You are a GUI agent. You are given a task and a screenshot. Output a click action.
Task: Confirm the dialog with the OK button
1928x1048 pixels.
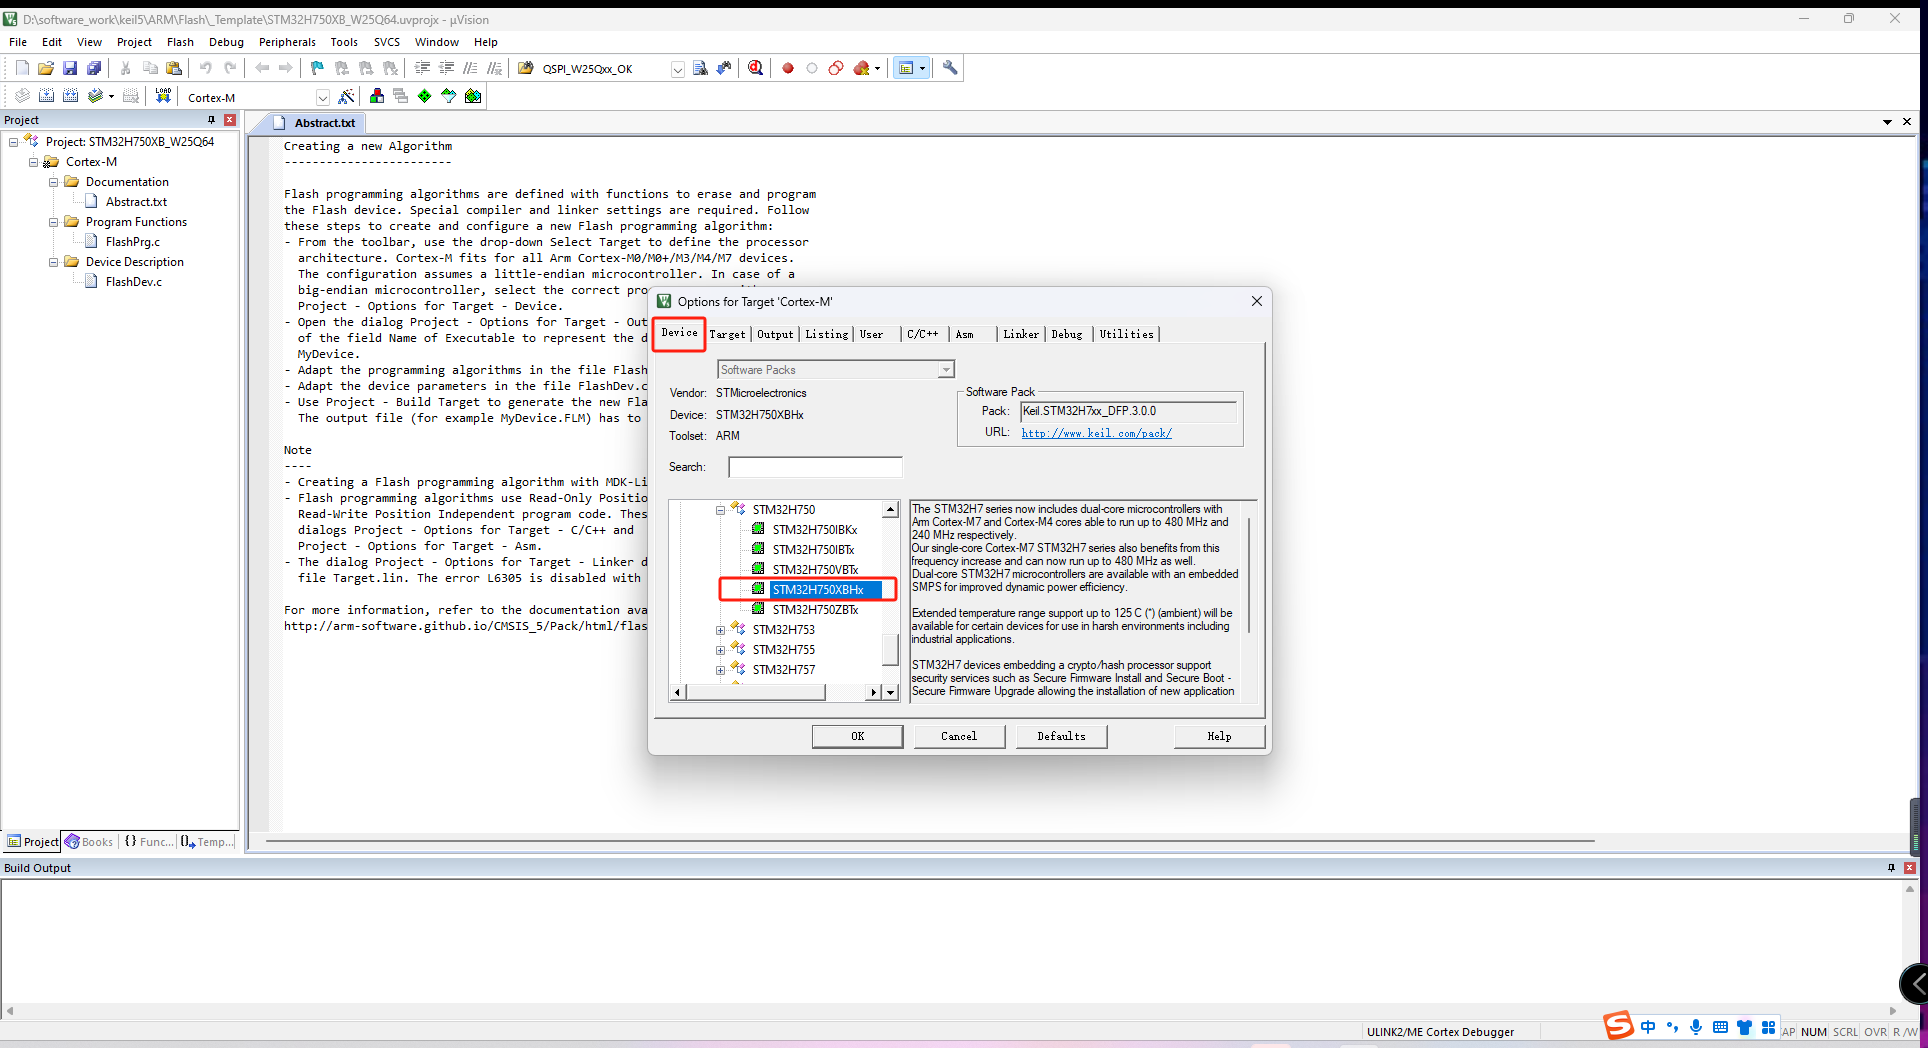[x=857, y=736]
